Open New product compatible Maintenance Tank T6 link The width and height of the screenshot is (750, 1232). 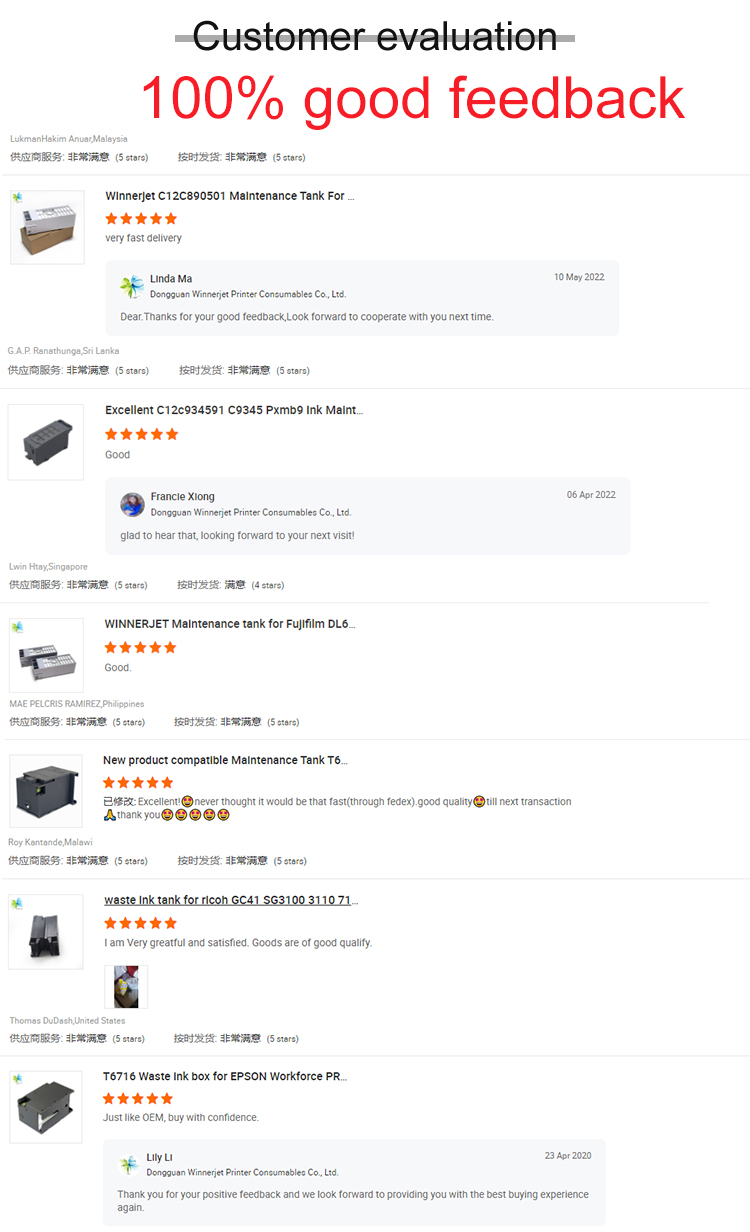coord(225,760)
